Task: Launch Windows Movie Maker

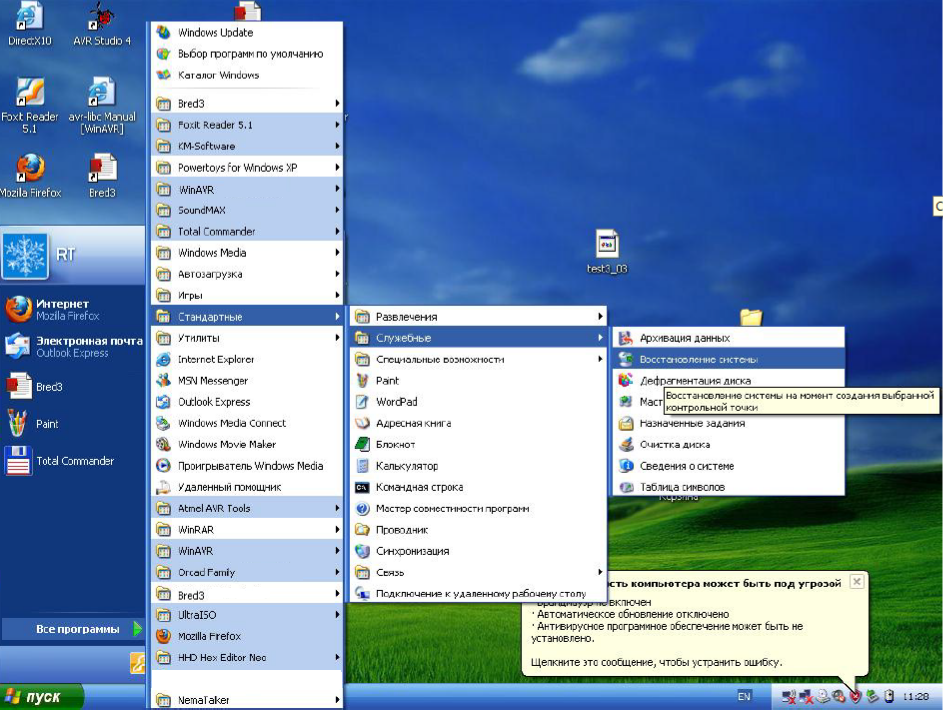Action: point(247,444)
